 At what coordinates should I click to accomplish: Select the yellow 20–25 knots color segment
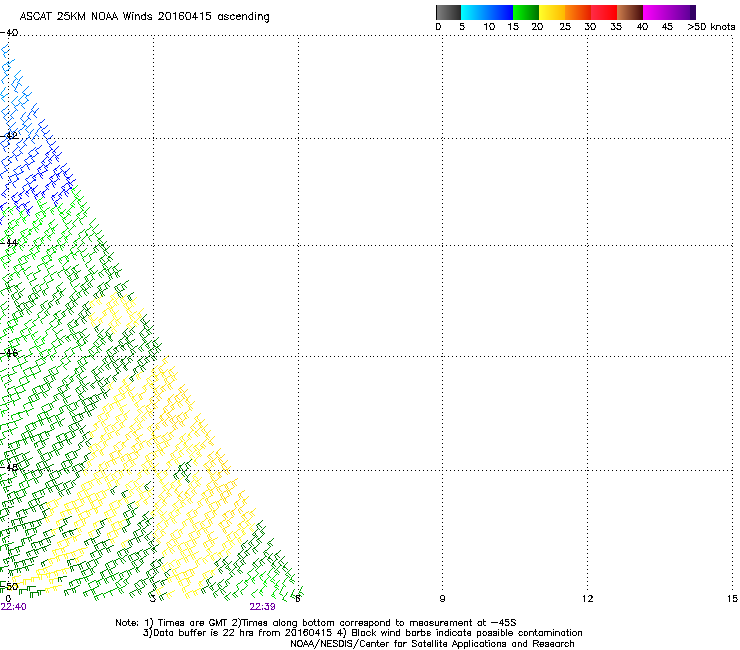552,12
